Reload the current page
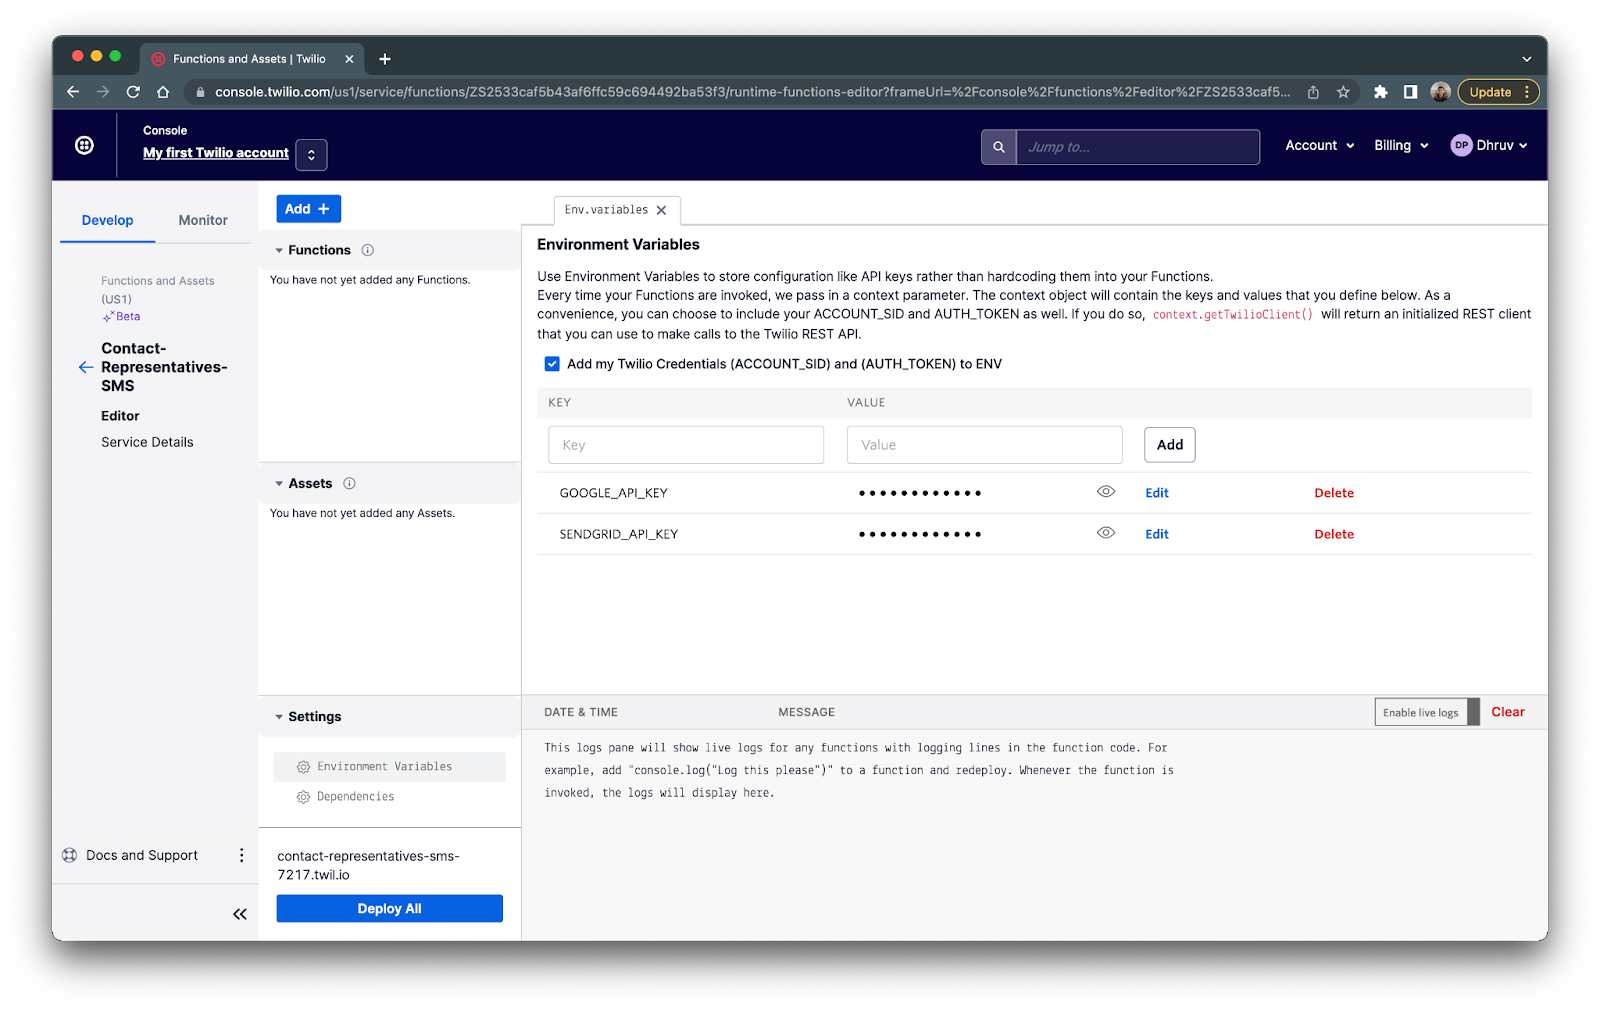The height and width of the screenshot is (1010, 1600). [x=133, y=92]
